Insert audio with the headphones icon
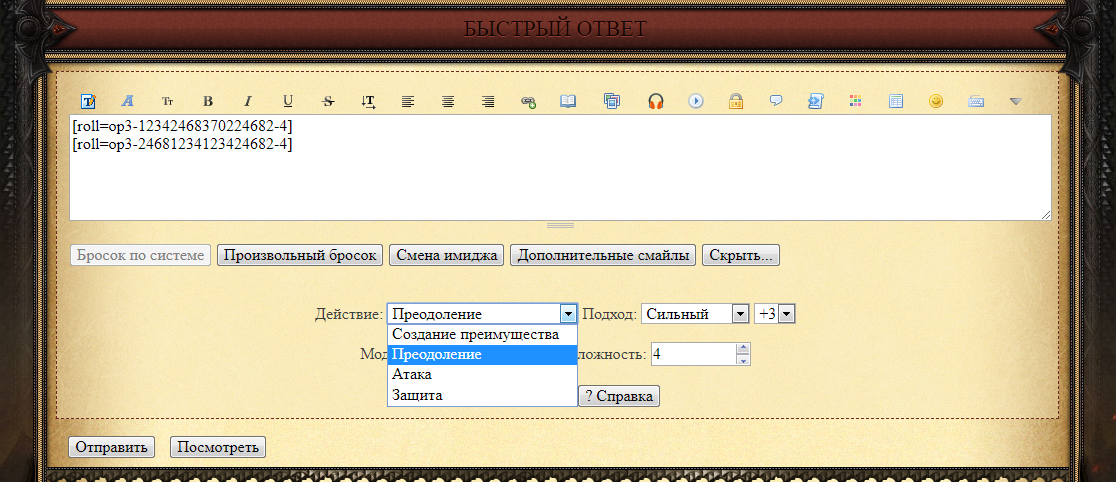The image size is (1116, 482). 656,101
